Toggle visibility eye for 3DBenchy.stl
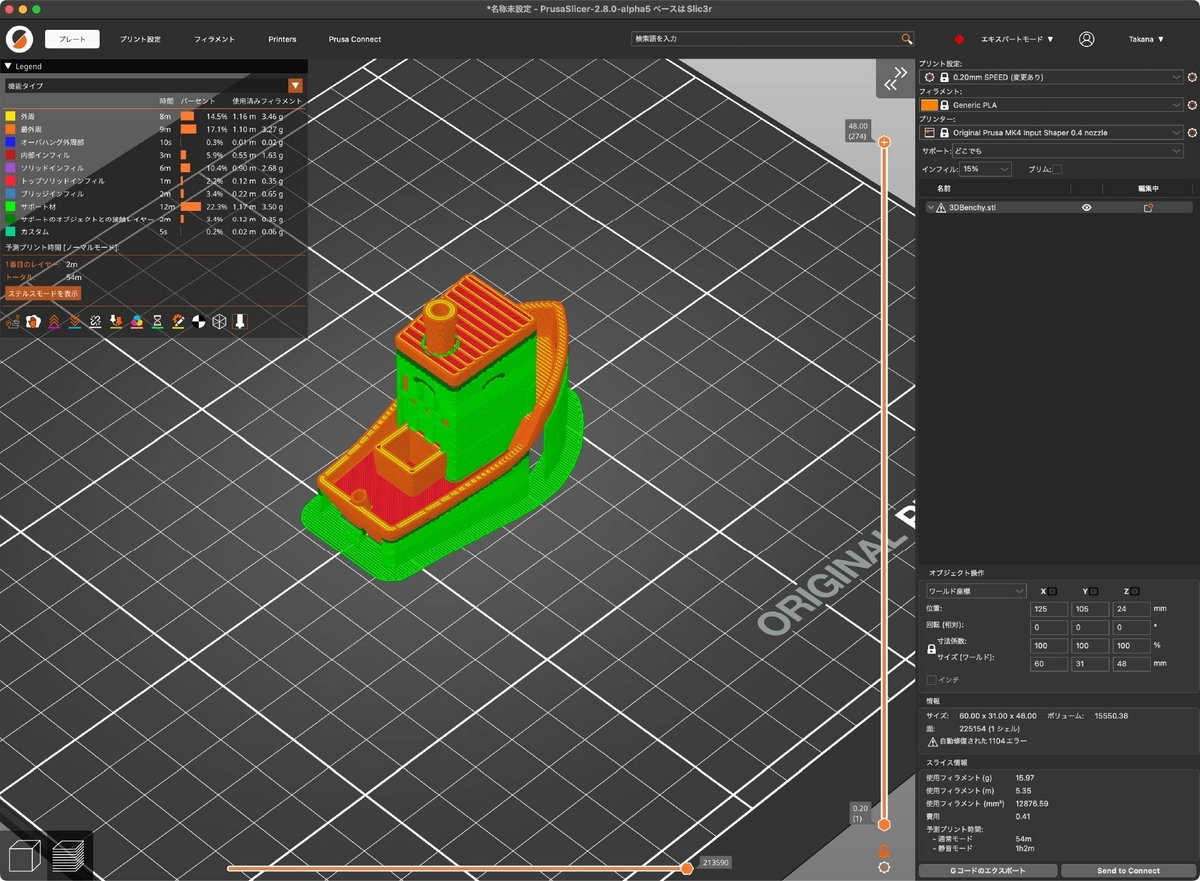Viewport: 1200px width, 881px height. coord(1086,208)
